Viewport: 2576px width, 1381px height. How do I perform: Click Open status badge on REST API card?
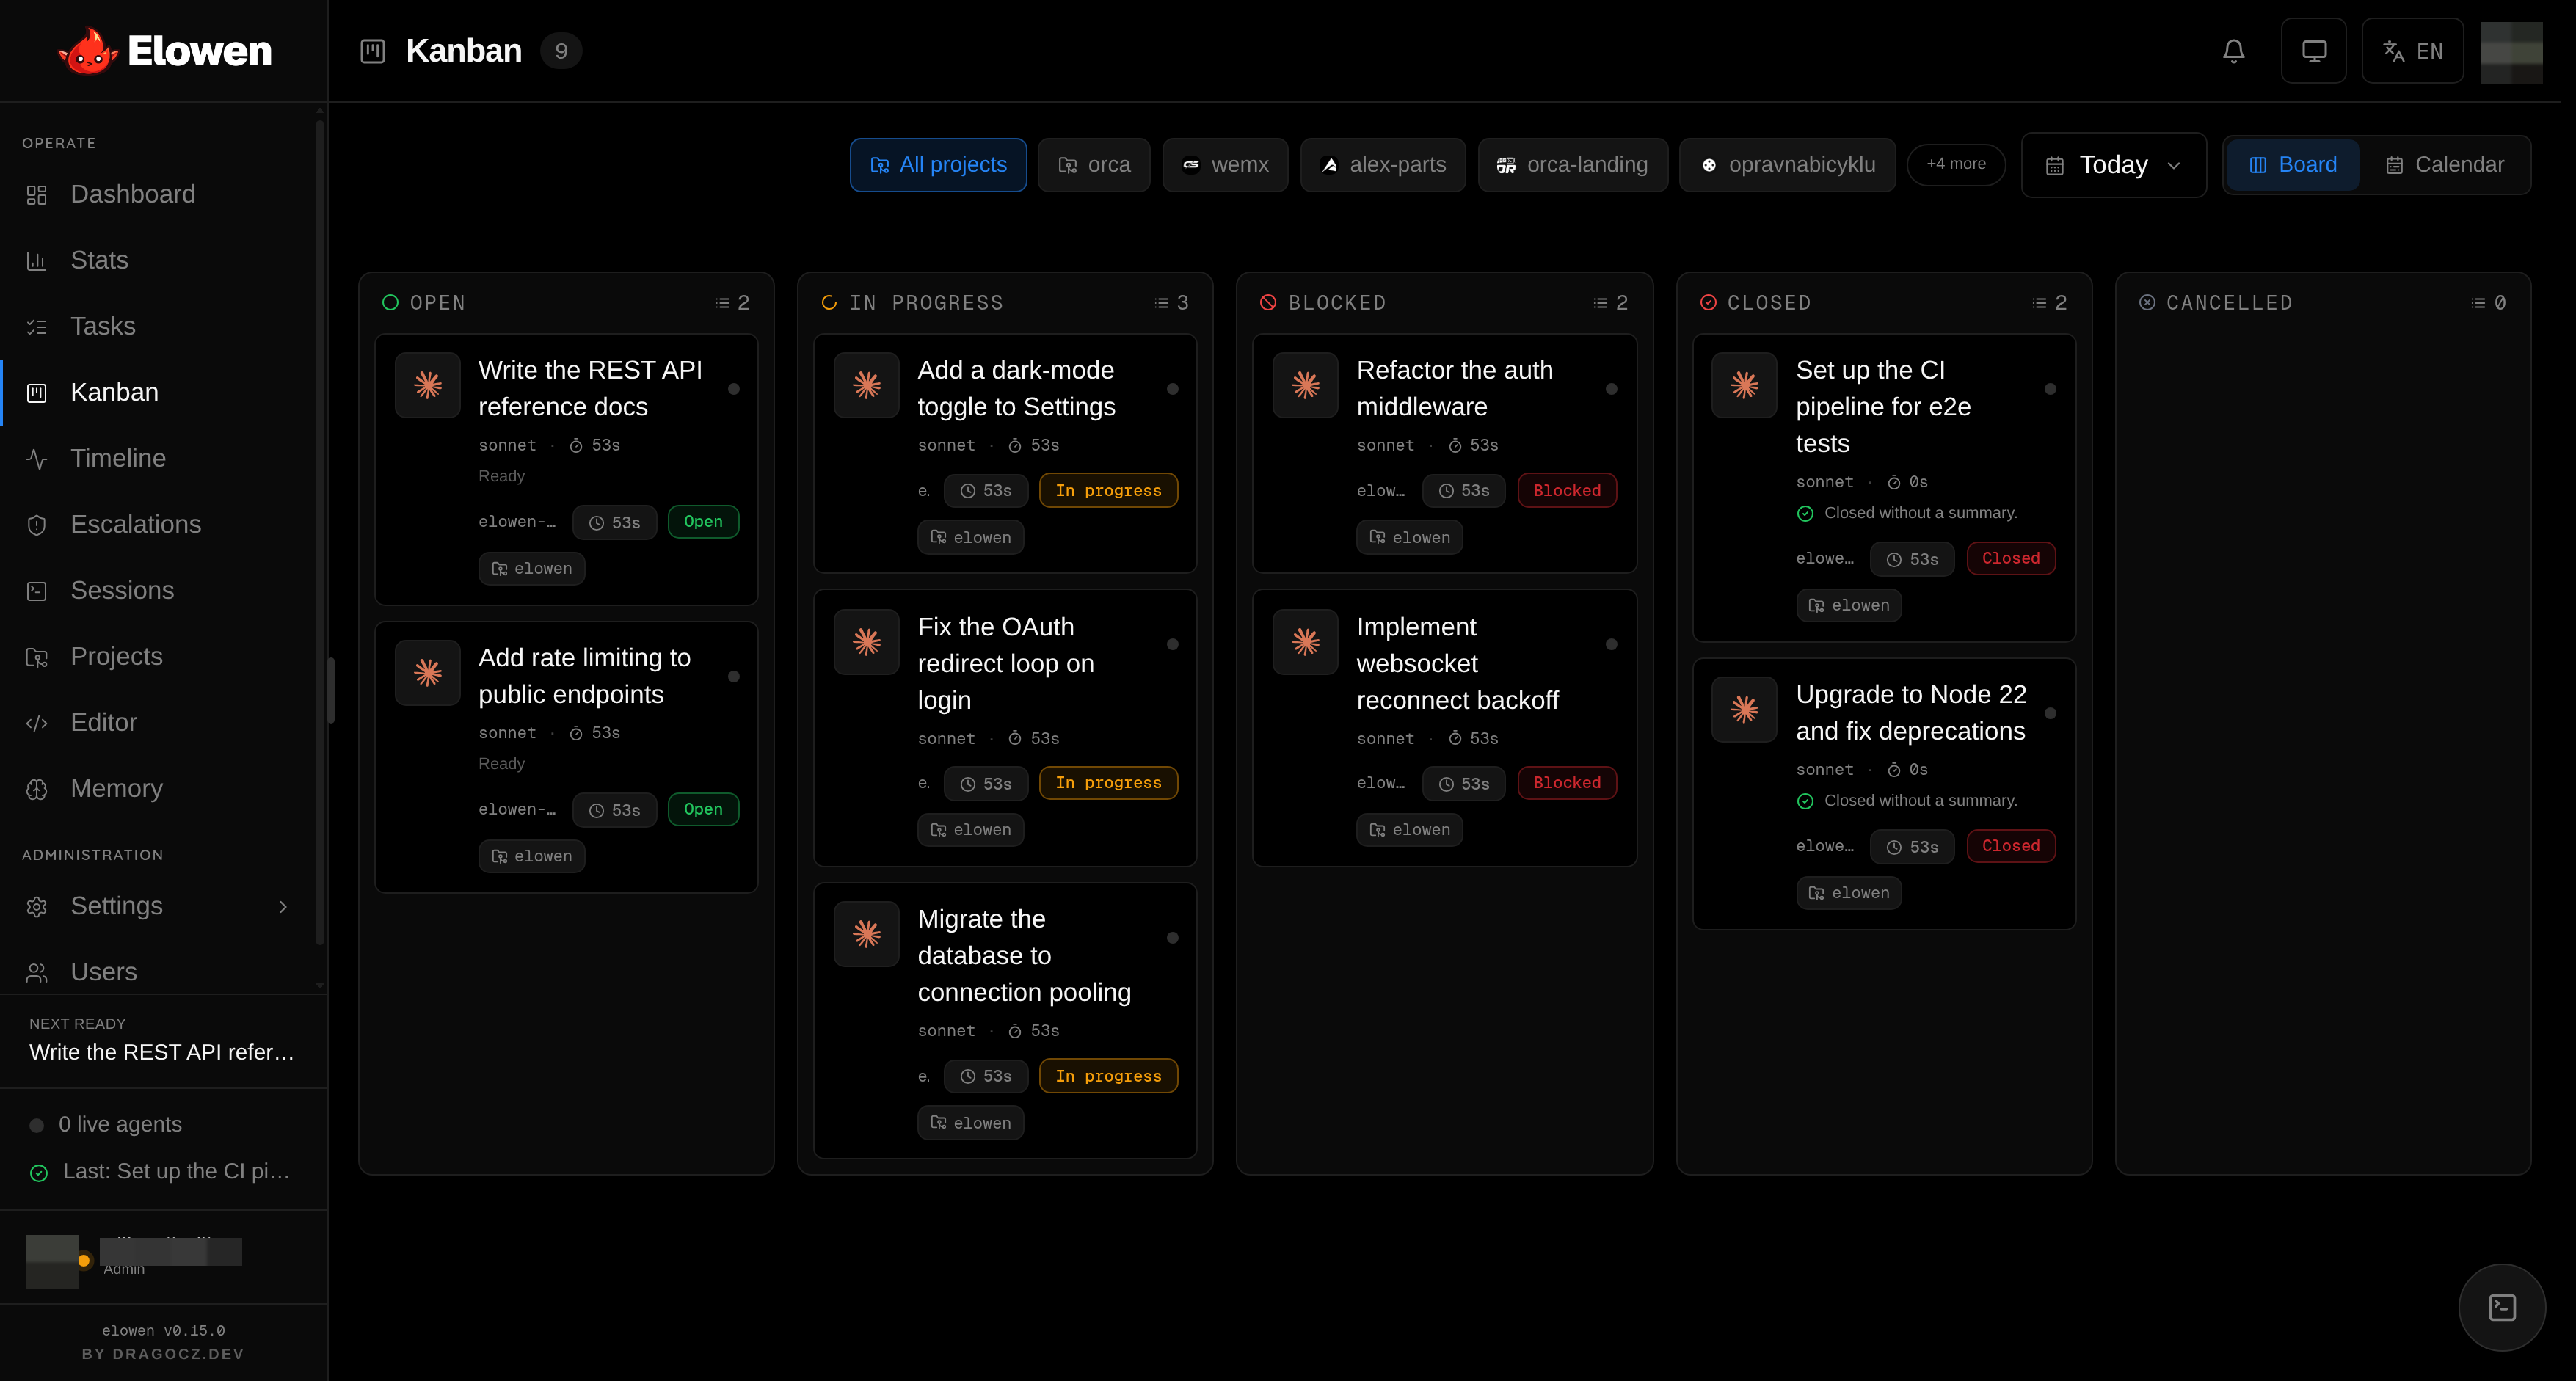703,522
